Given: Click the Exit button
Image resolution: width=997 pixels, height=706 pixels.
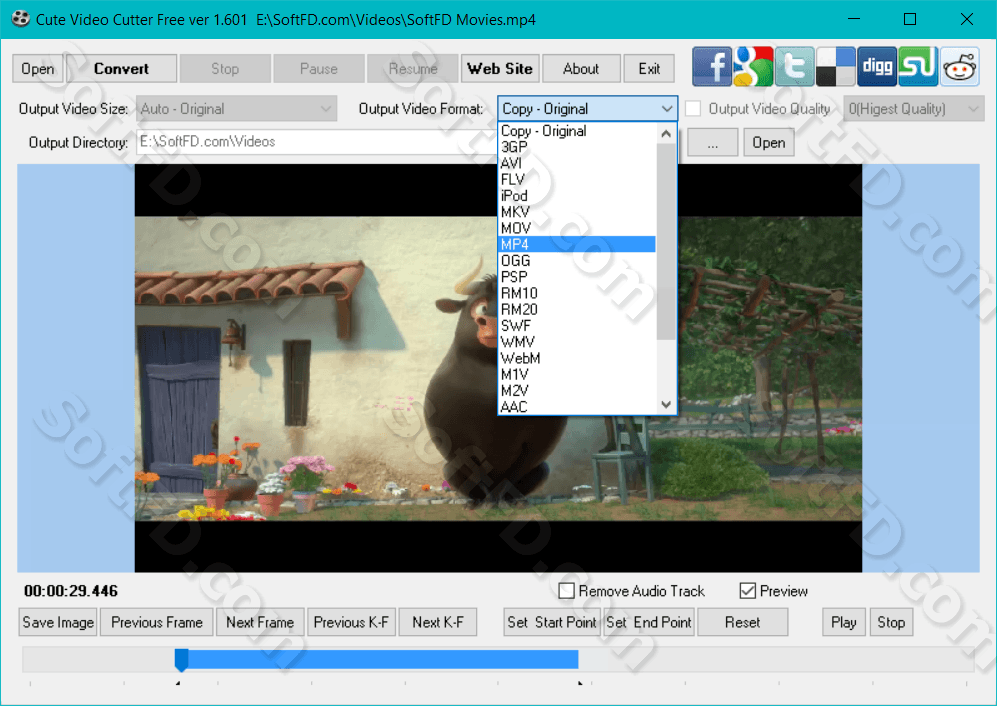Looking at the screenshot, I should click(x=649, y=69).
